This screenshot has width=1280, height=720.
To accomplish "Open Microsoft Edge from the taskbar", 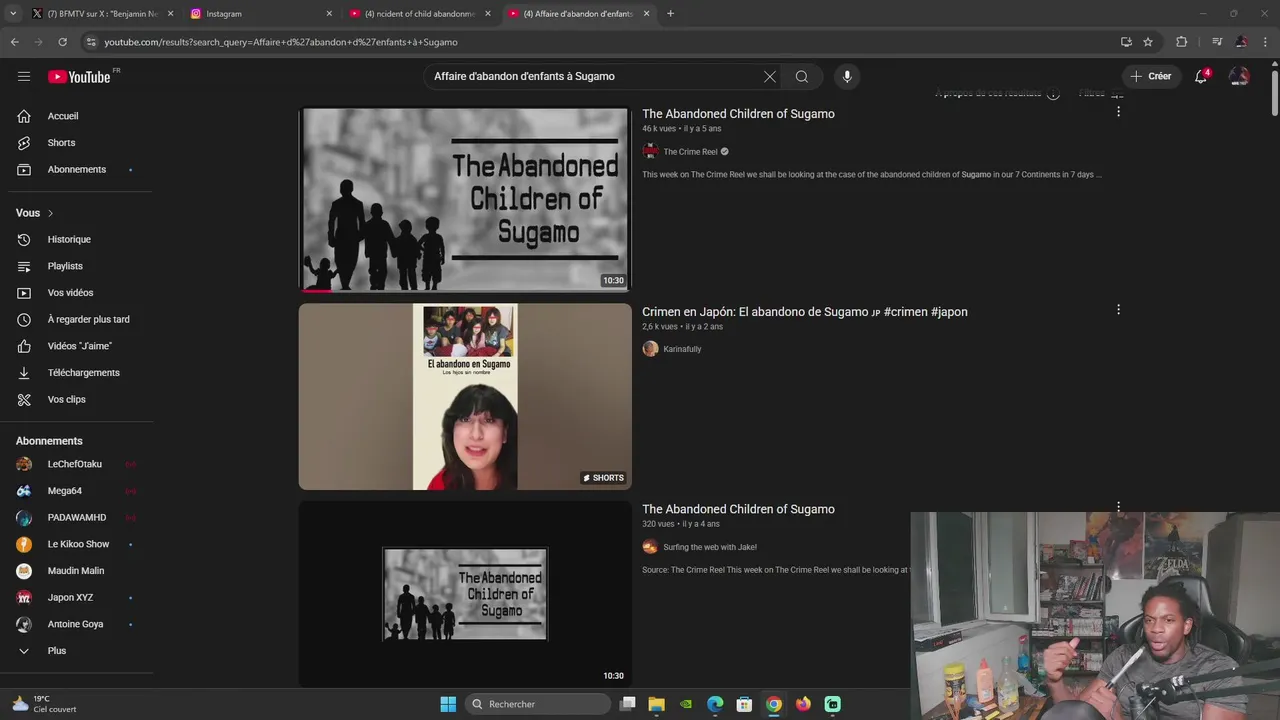I will (x=715, y=704).
